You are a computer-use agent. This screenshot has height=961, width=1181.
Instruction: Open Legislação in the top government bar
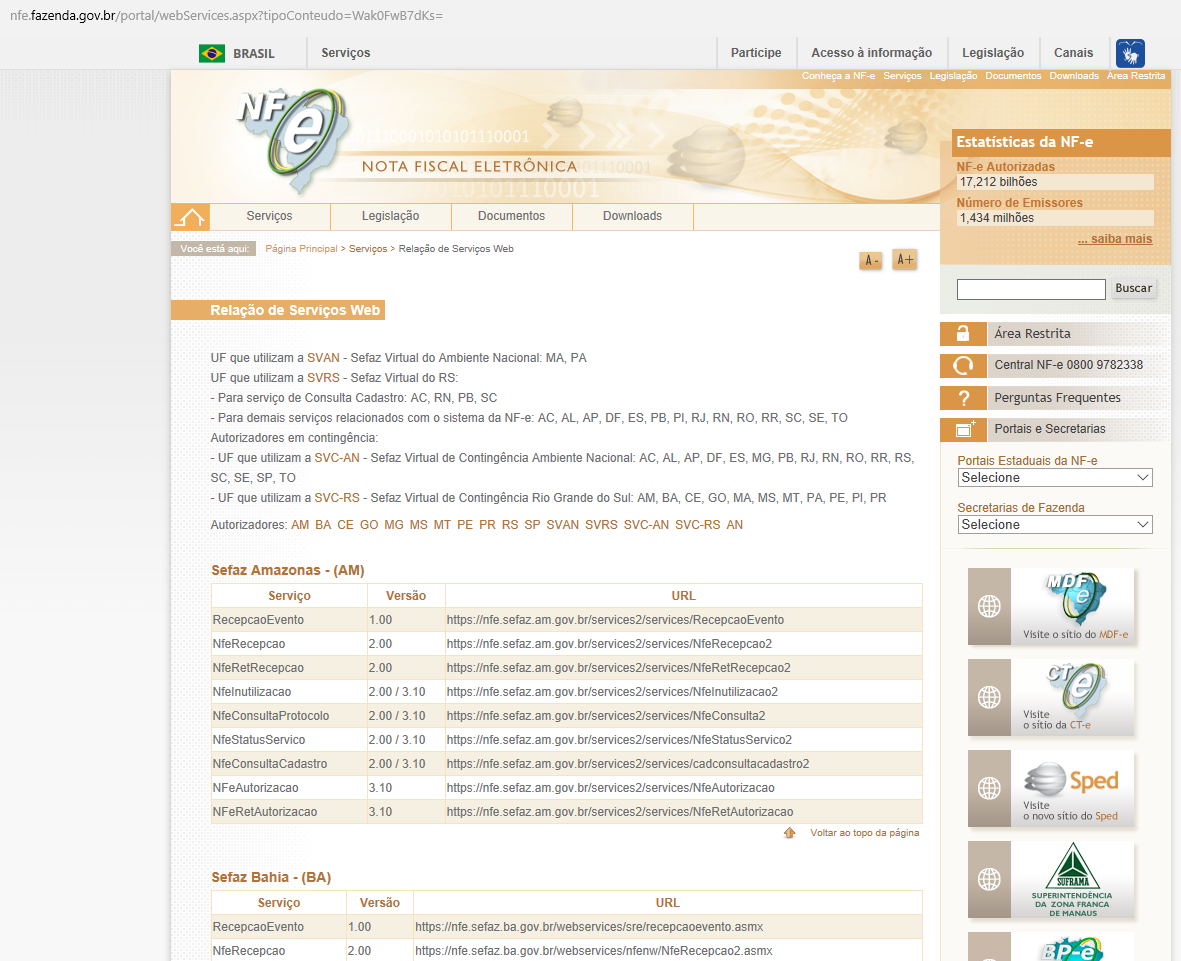[993, 53]
